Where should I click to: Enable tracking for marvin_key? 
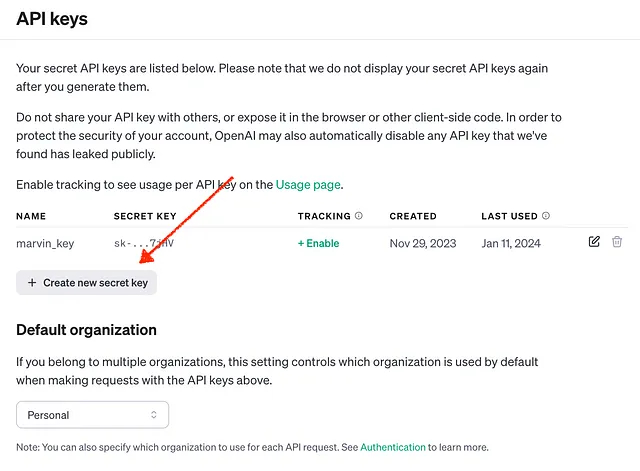[318, 243]
